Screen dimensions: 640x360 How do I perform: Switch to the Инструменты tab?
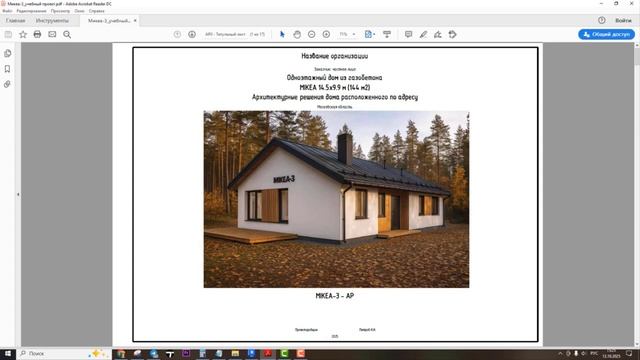pos(52,20)
